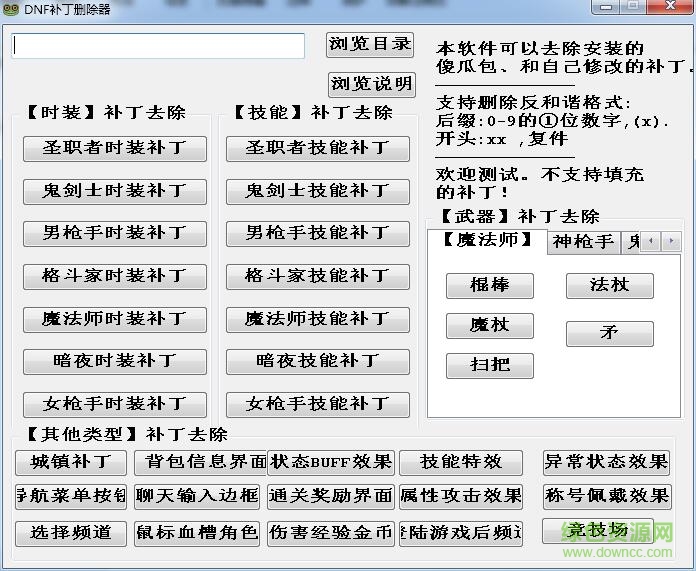Click the 棍棒 weapon button
696x571 pixels.
[x=490, y=286]
